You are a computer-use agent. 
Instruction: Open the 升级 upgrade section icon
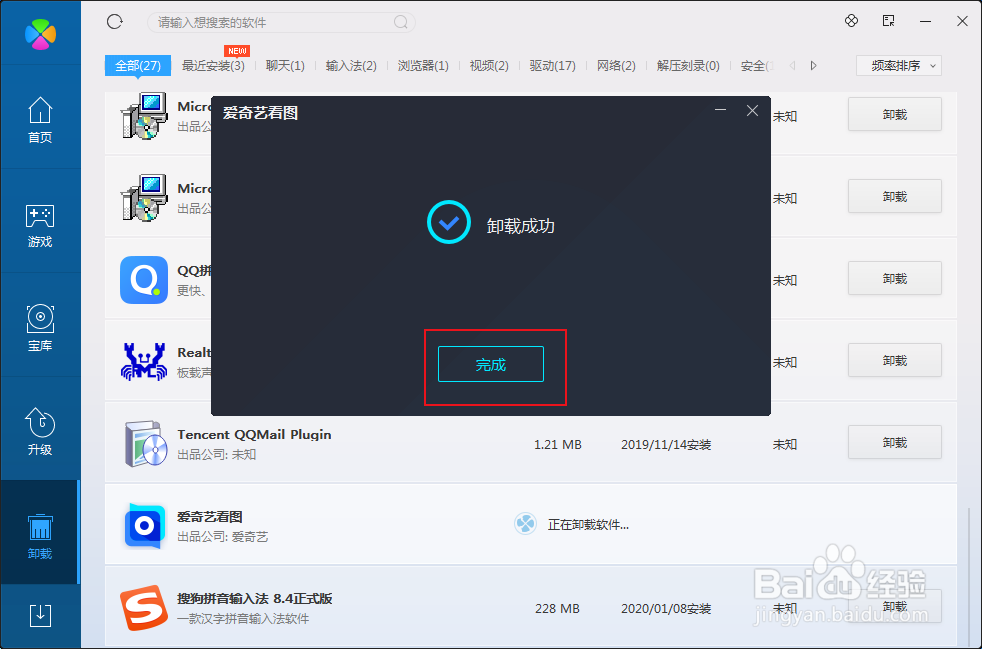coord(40,424)
